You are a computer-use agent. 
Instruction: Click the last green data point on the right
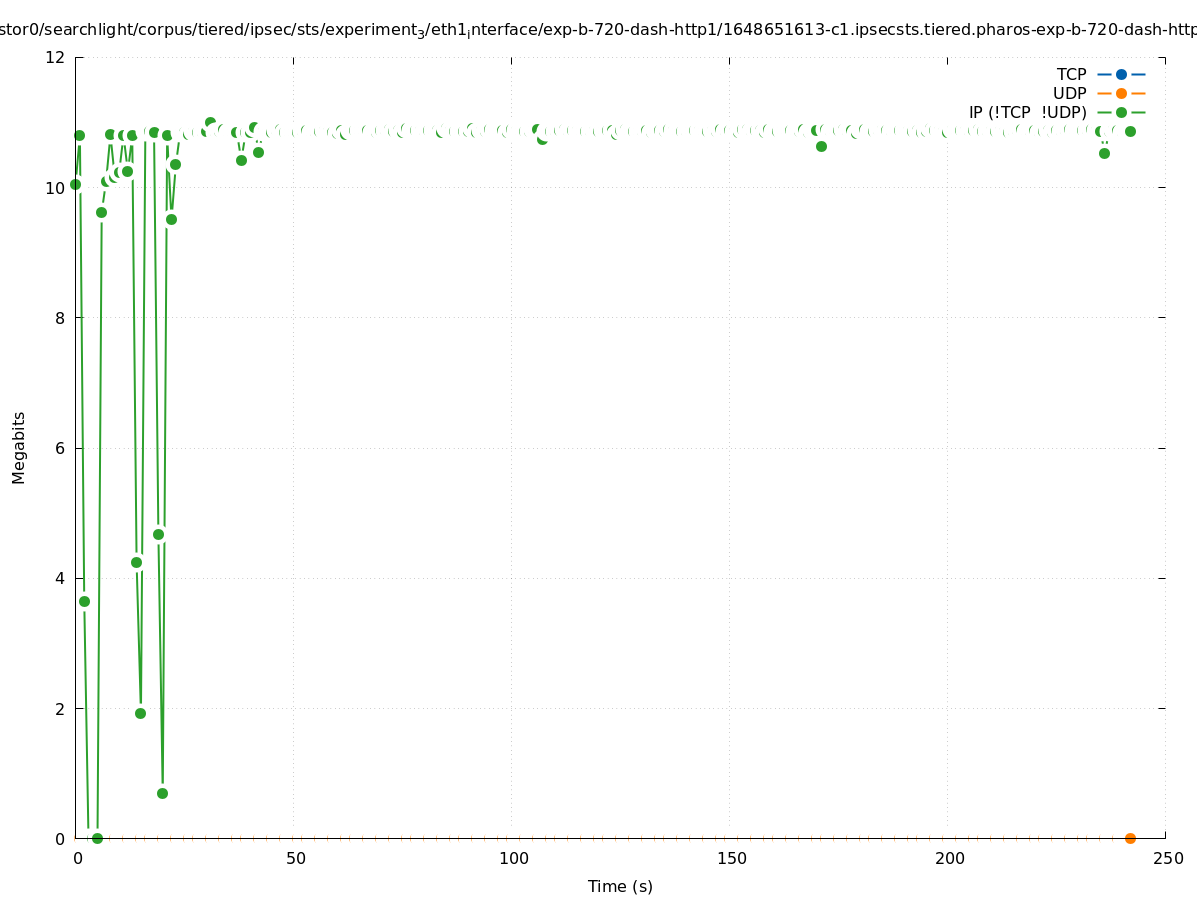pos(1130,131)
